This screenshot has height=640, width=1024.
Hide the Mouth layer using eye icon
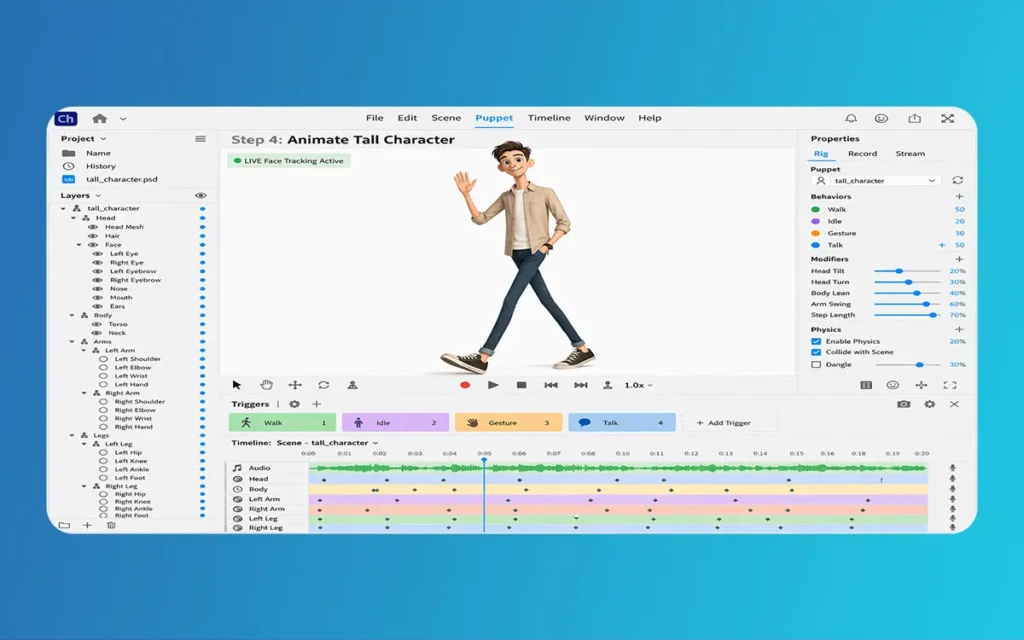click(95, 298)
